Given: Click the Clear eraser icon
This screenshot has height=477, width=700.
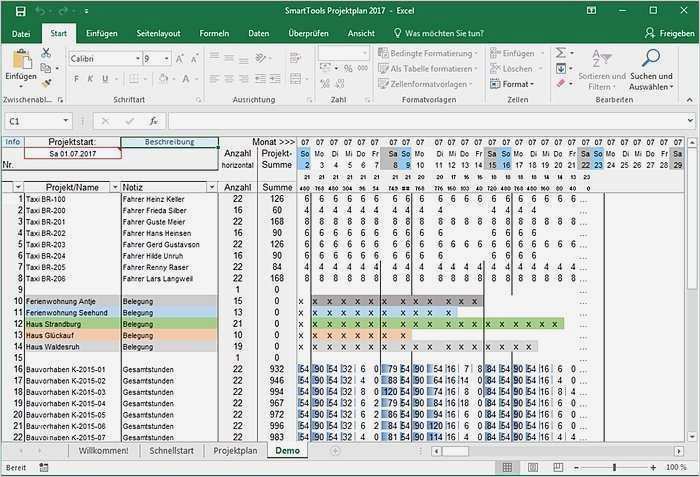Looking at the screenshot, I should pos(561,83).
